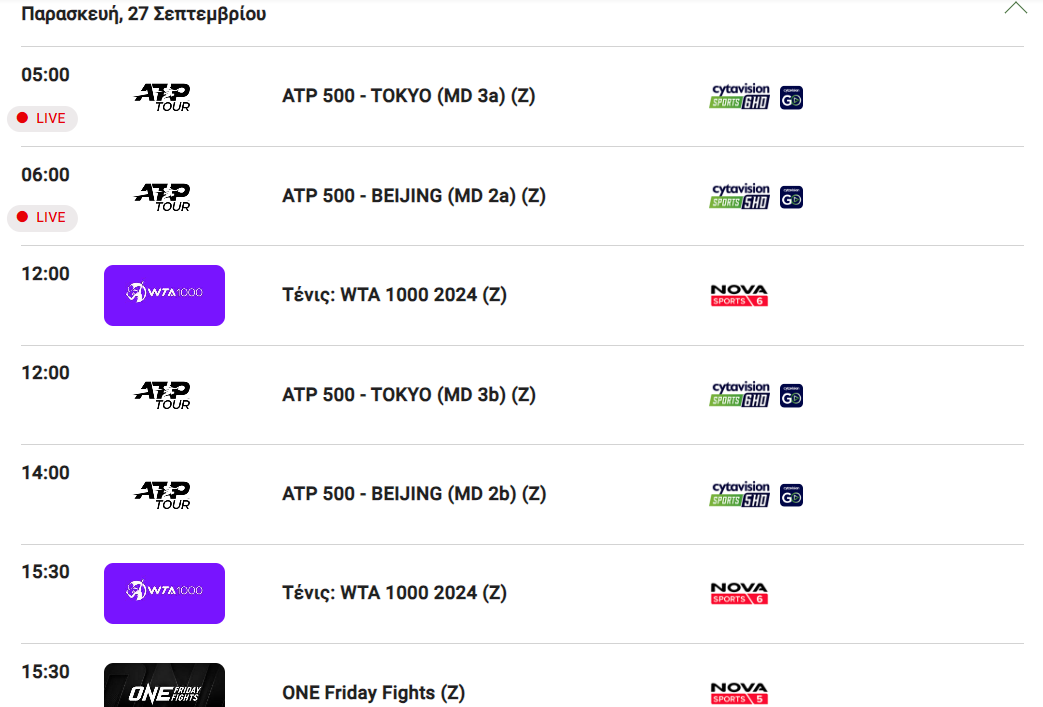
Task: Click the LIVE badge under 05:00
Action: pyautogui.click(x=42, y=118)
